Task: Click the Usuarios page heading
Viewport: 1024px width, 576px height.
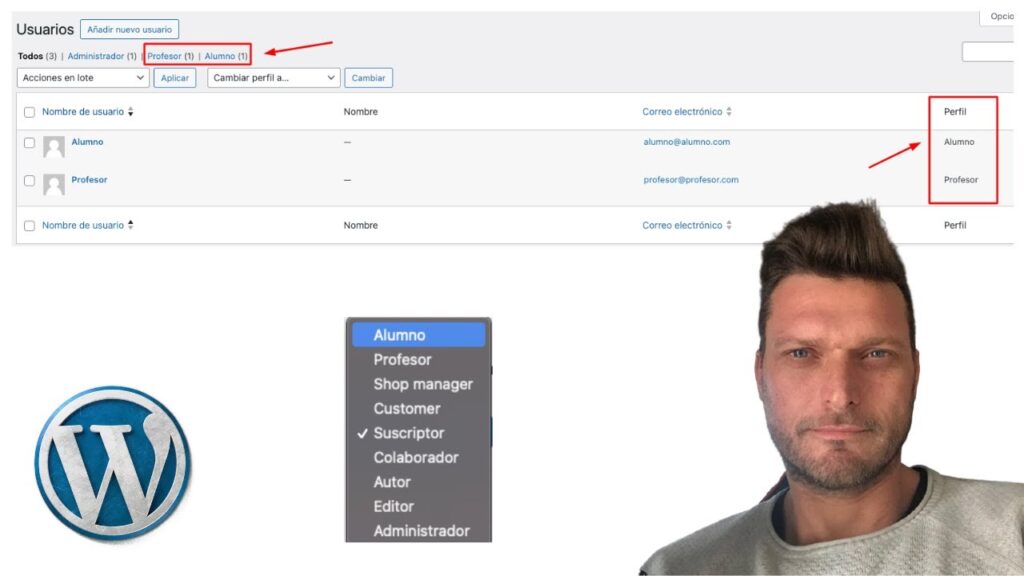Action: pyautogui.click(x=45, y=29)
